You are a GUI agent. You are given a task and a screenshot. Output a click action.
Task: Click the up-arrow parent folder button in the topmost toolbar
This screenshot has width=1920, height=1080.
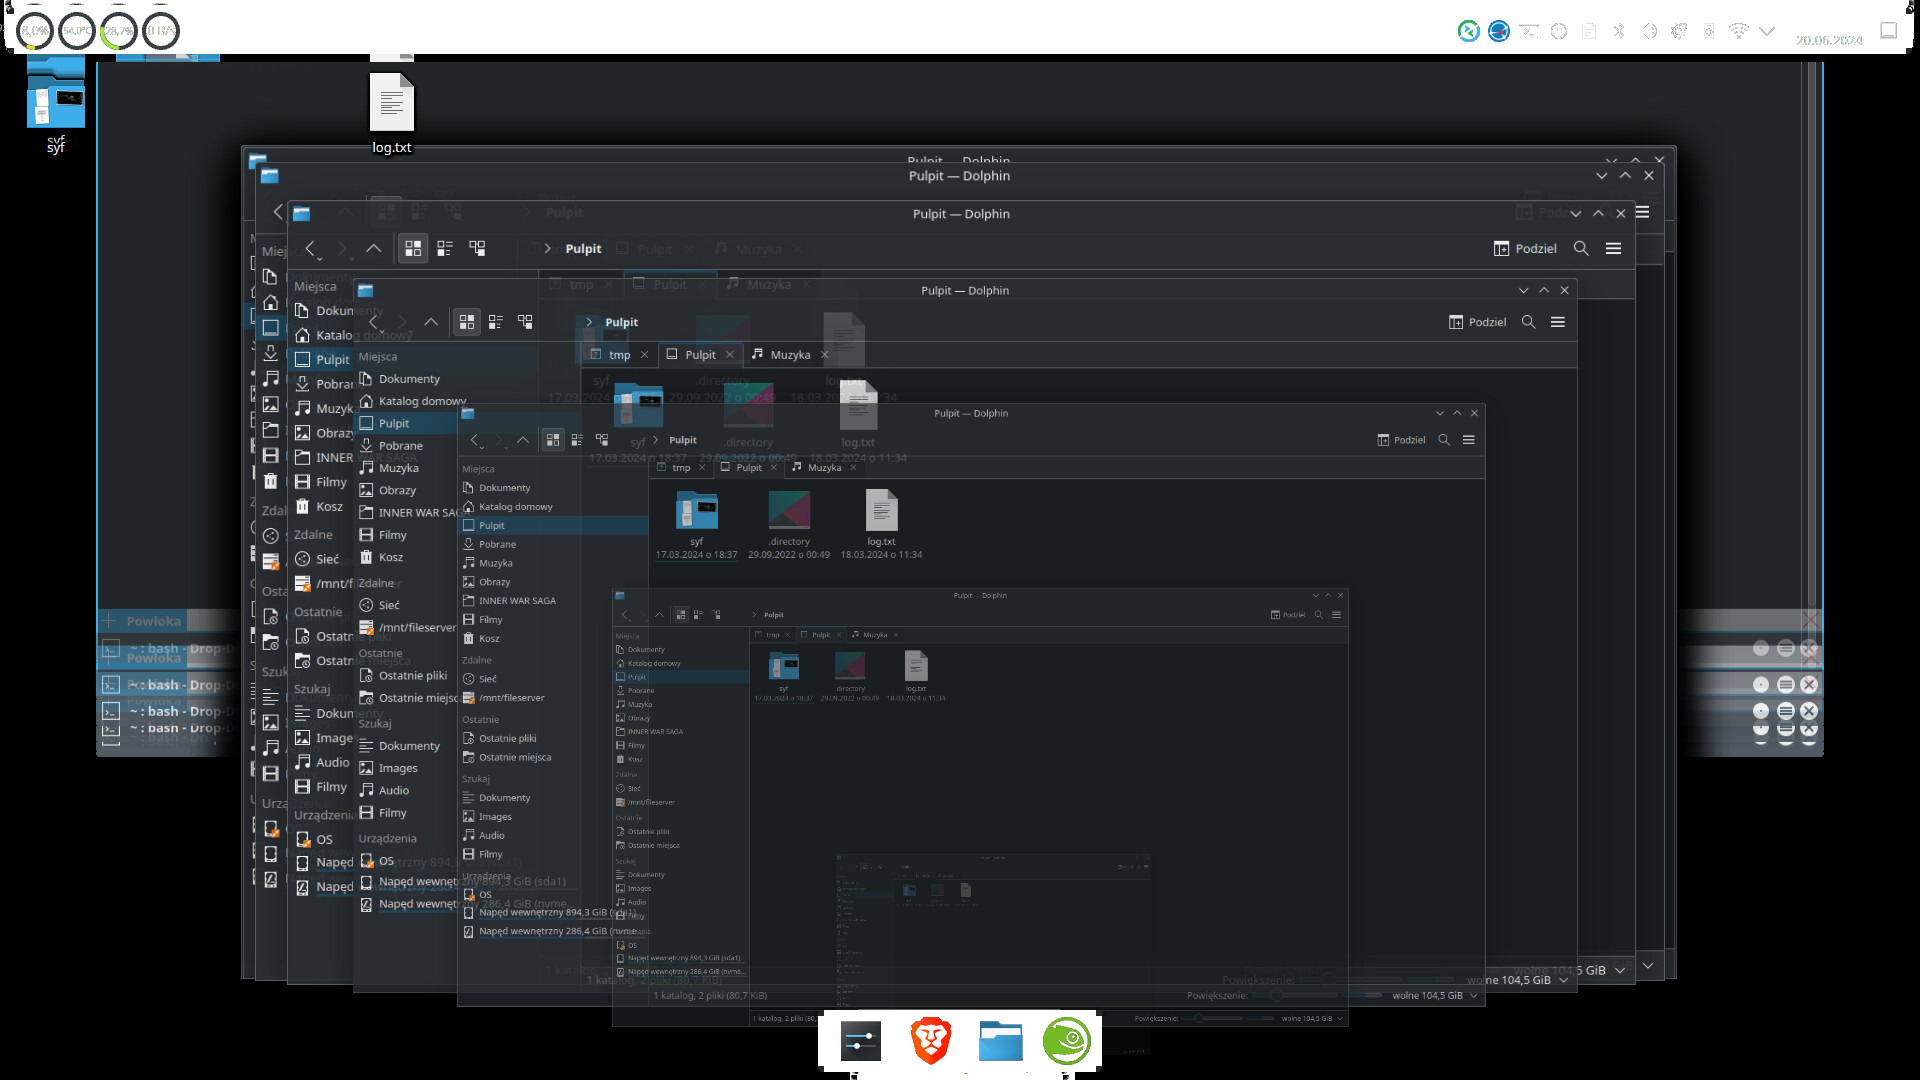coord(373,248)
